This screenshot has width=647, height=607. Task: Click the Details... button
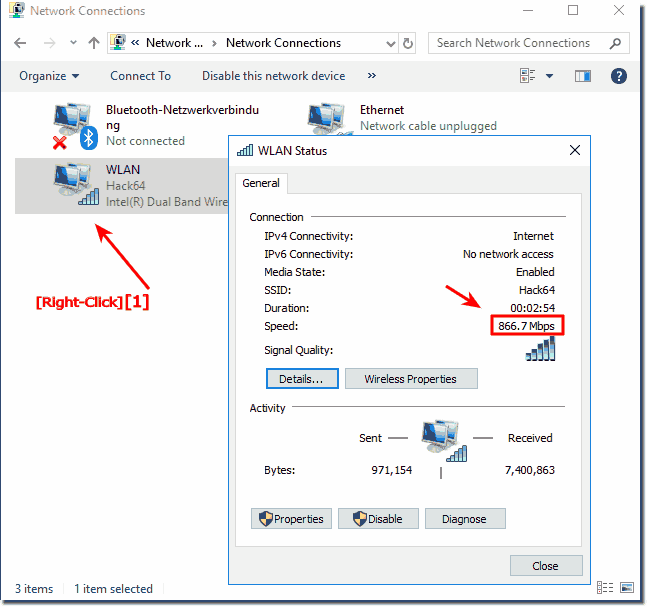[302, 379]
